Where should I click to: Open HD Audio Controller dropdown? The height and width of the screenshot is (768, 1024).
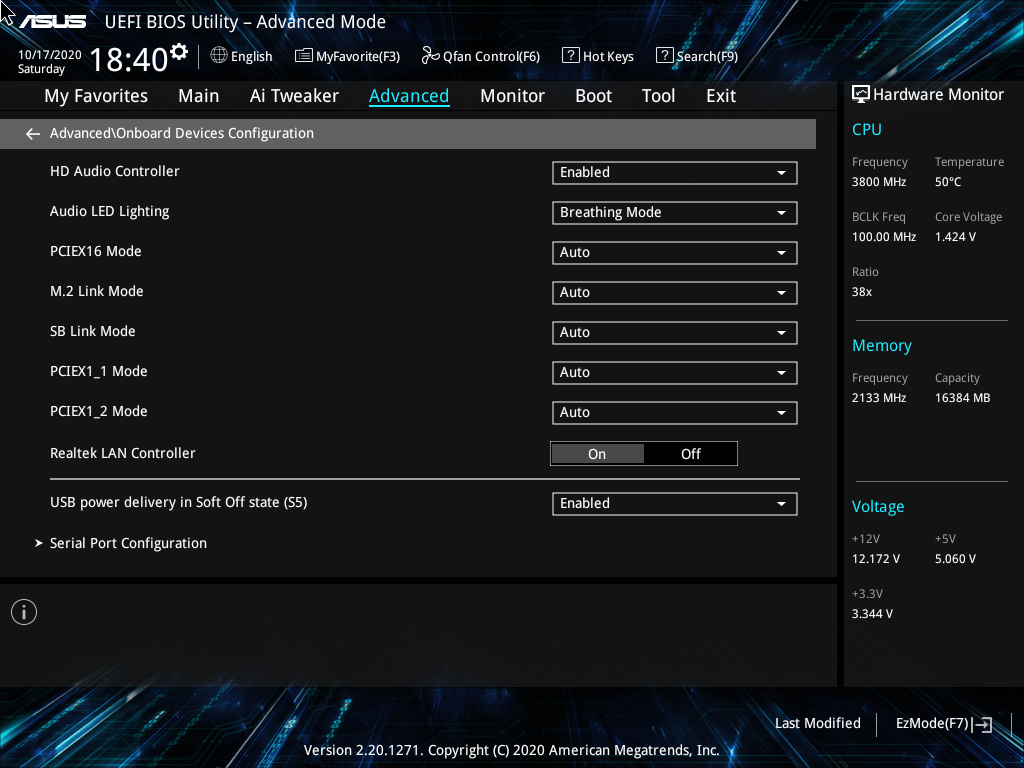pos(675,172)
